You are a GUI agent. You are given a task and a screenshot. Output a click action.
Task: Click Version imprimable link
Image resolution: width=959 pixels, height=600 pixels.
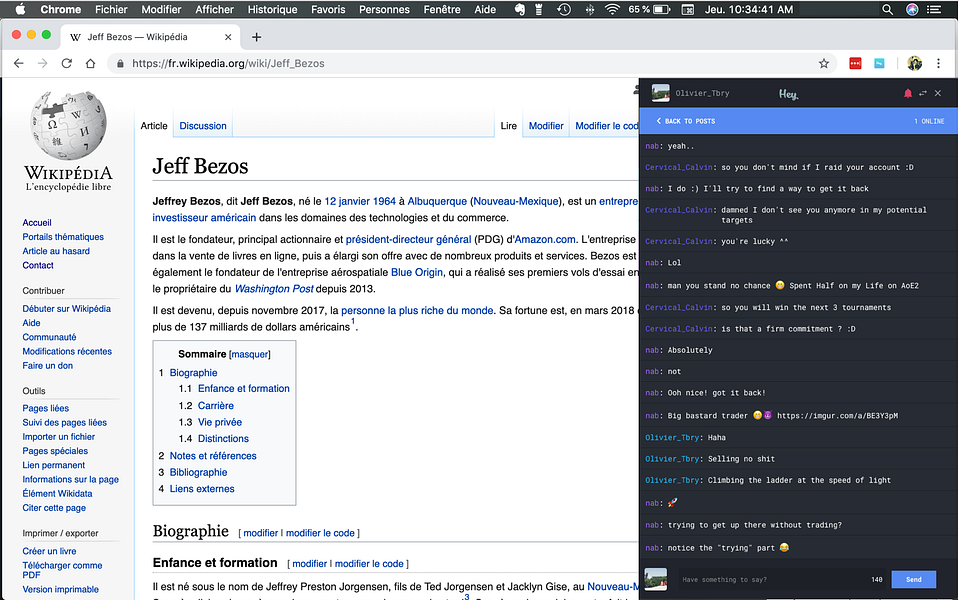[x=60, y=589]
